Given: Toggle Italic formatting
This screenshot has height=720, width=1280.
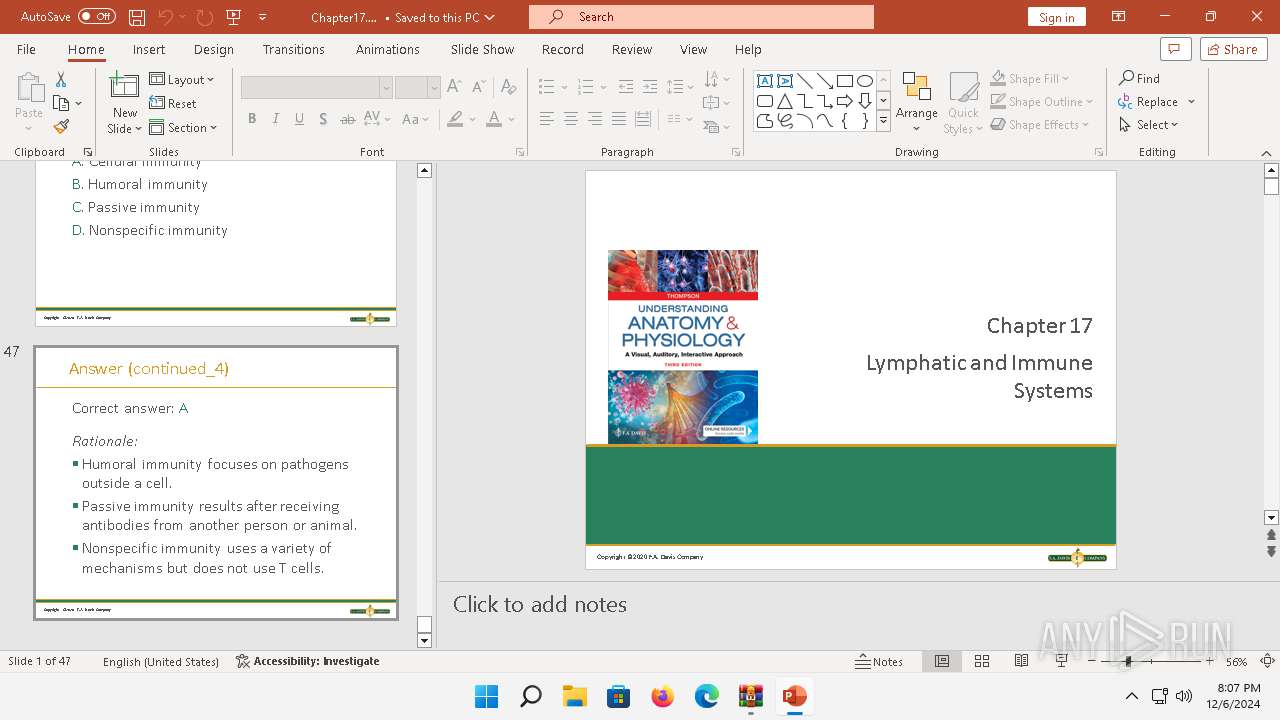Looking at the screenshot, I should [x=276, y=119].
